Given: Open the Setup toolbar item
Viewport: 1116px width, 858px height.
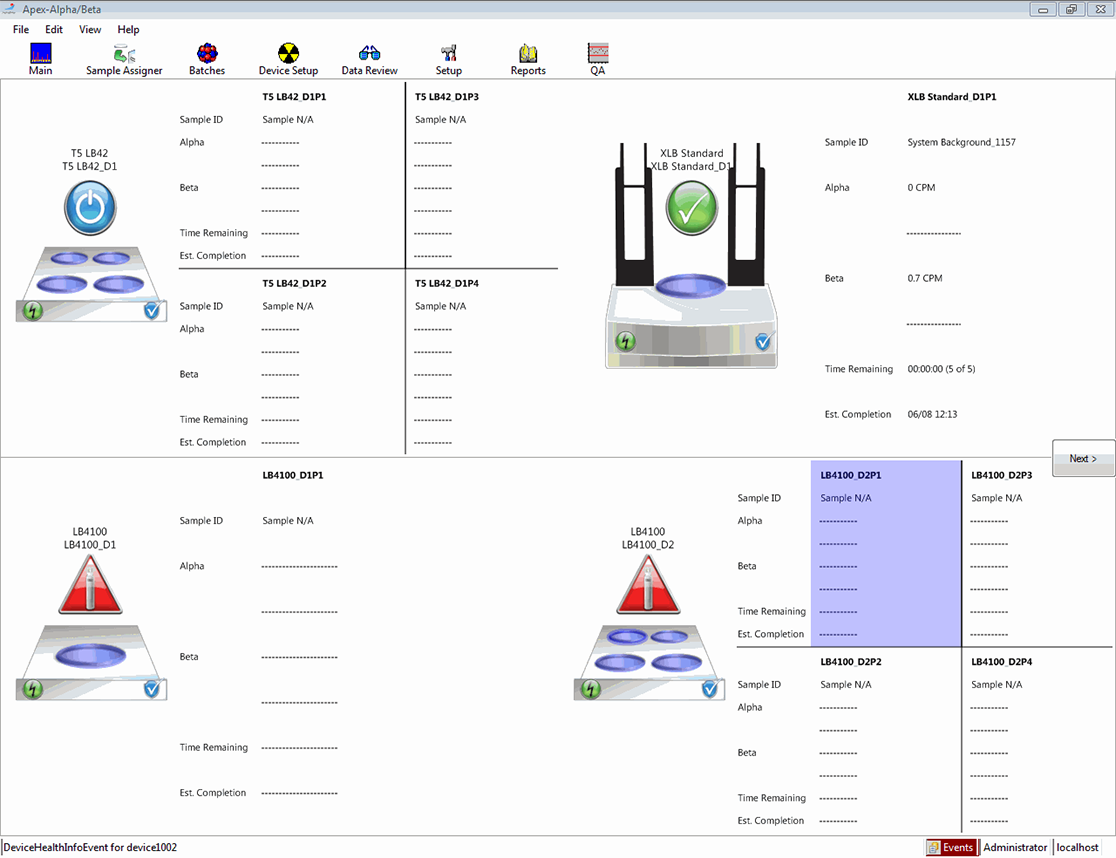Looking at the screenshot, I should tap(448, 59).
